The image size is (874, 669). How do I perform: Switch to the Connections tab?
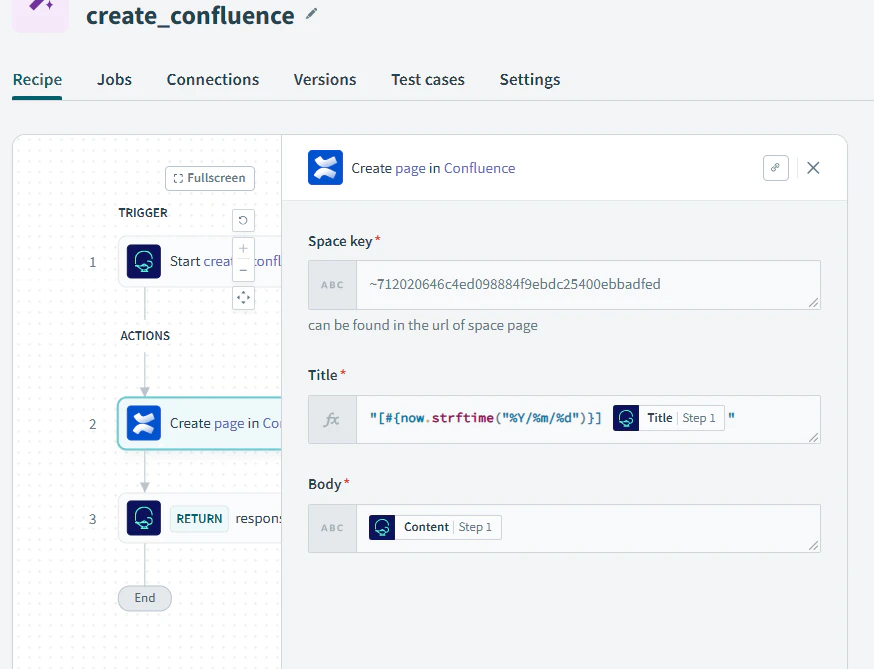(213, 80)
